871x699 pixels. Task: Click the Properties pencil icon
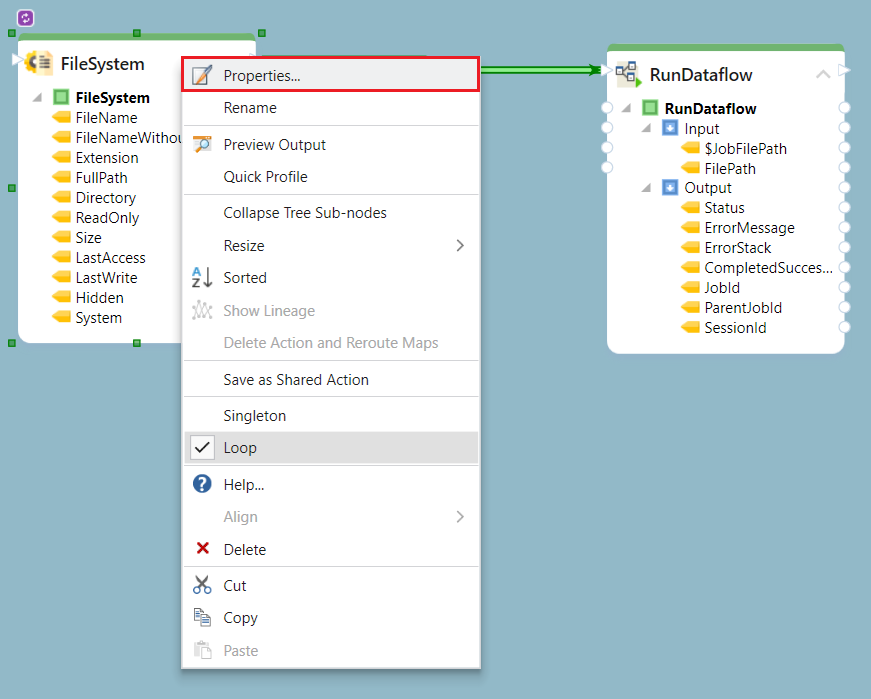[203, 75]
